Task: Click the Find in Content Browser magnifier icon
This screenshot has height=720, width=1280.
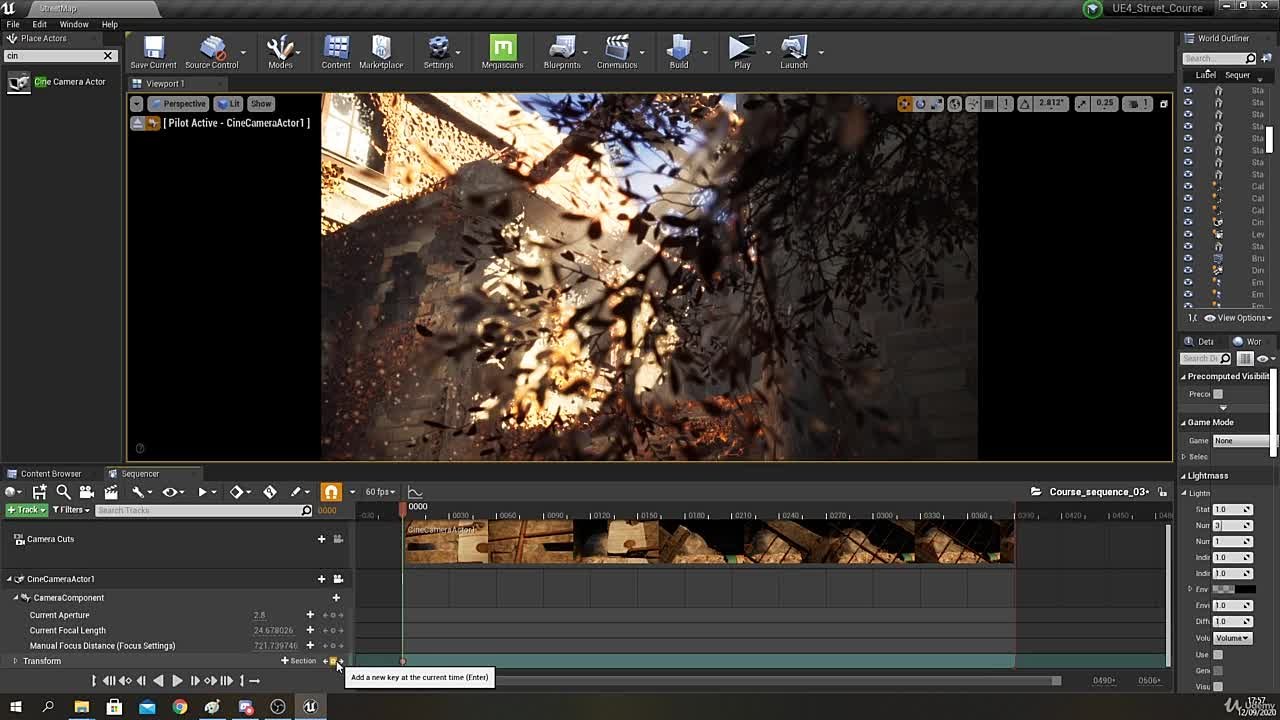Action: pos(63,491)
